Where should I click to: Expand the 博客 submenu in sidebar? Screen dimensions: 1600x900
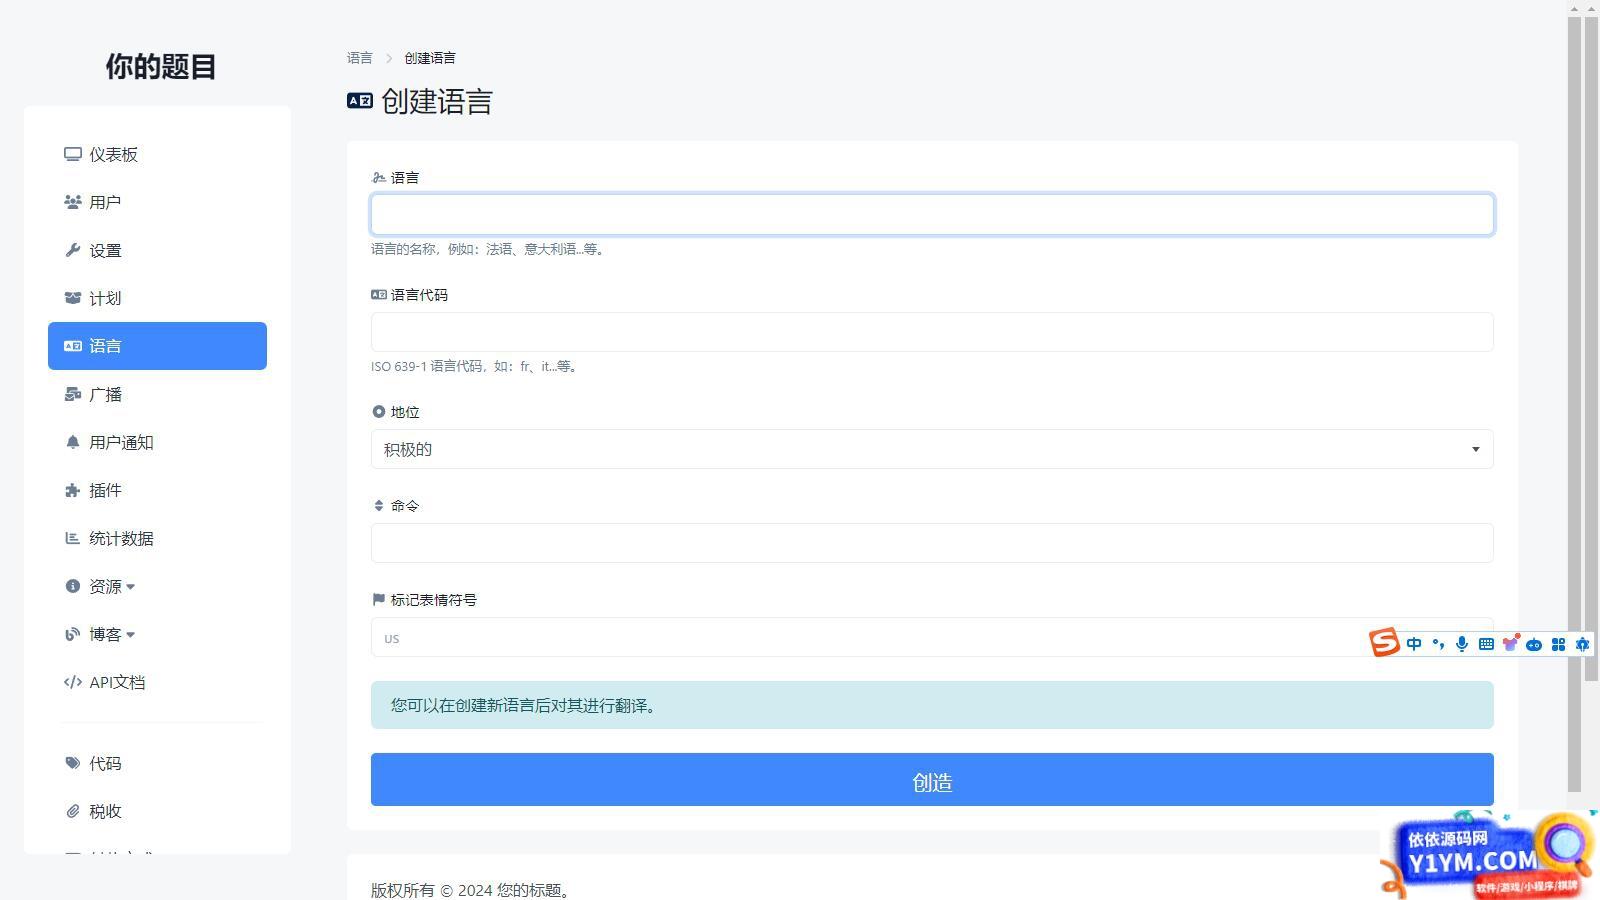[112, 634]
